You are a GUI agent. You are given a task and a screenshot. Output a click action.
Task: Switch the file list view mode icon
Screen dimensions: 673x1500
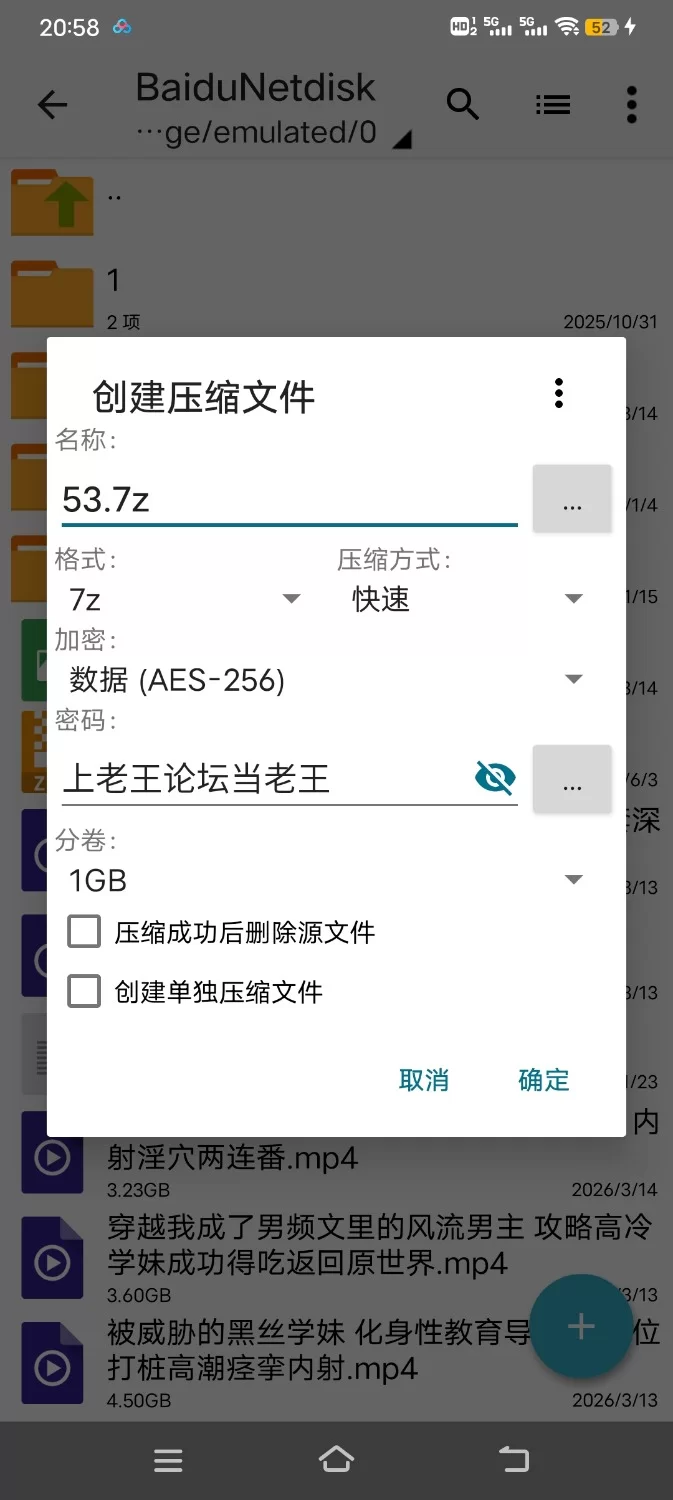[x=552, y=104]
